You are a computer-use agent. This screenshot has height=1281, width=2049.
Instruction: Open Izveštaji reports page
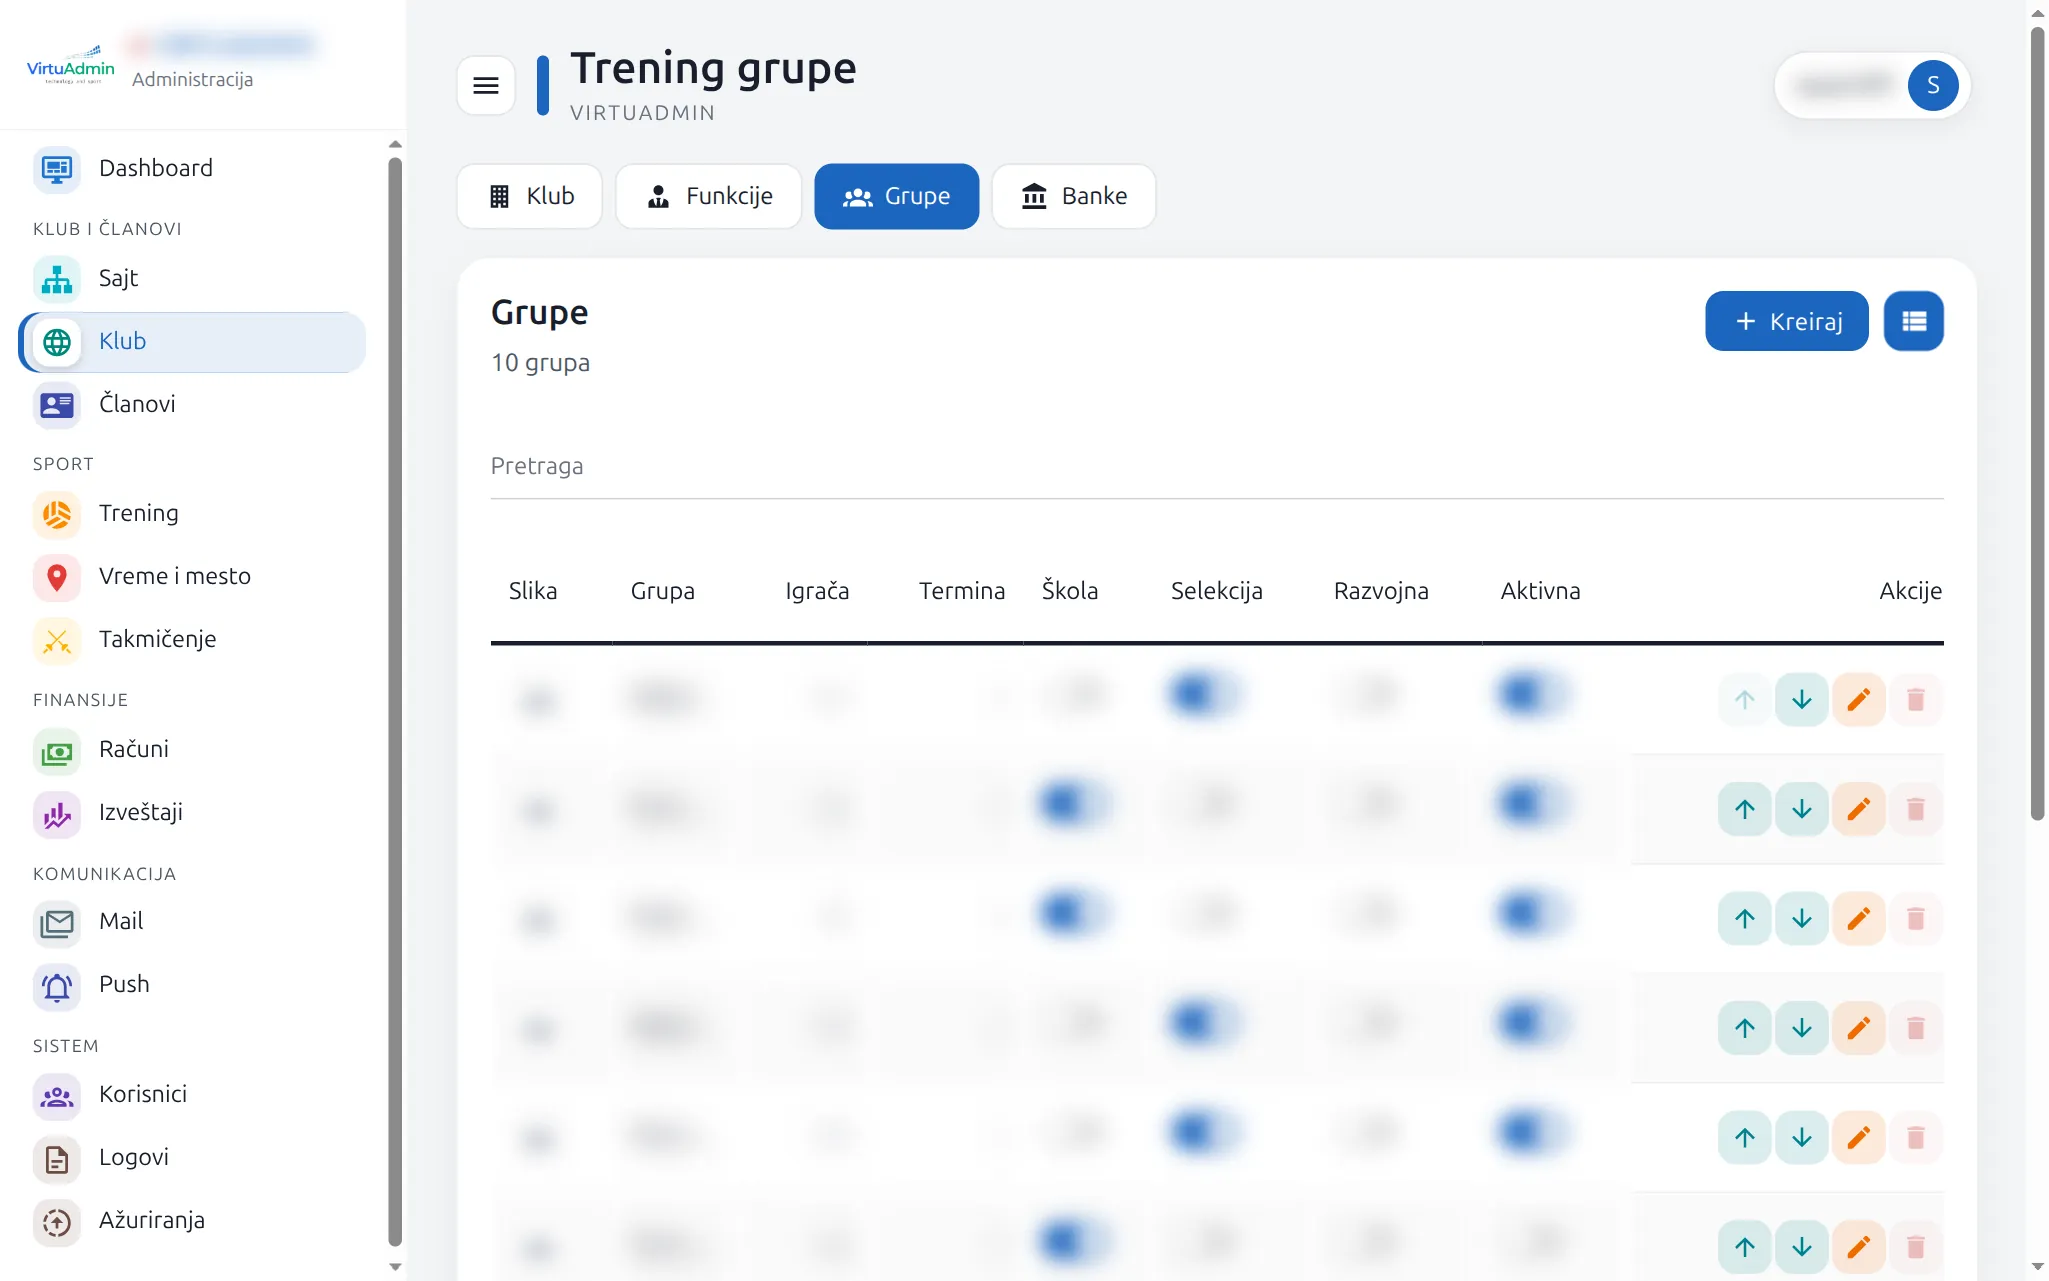click(x=192, y=813)
